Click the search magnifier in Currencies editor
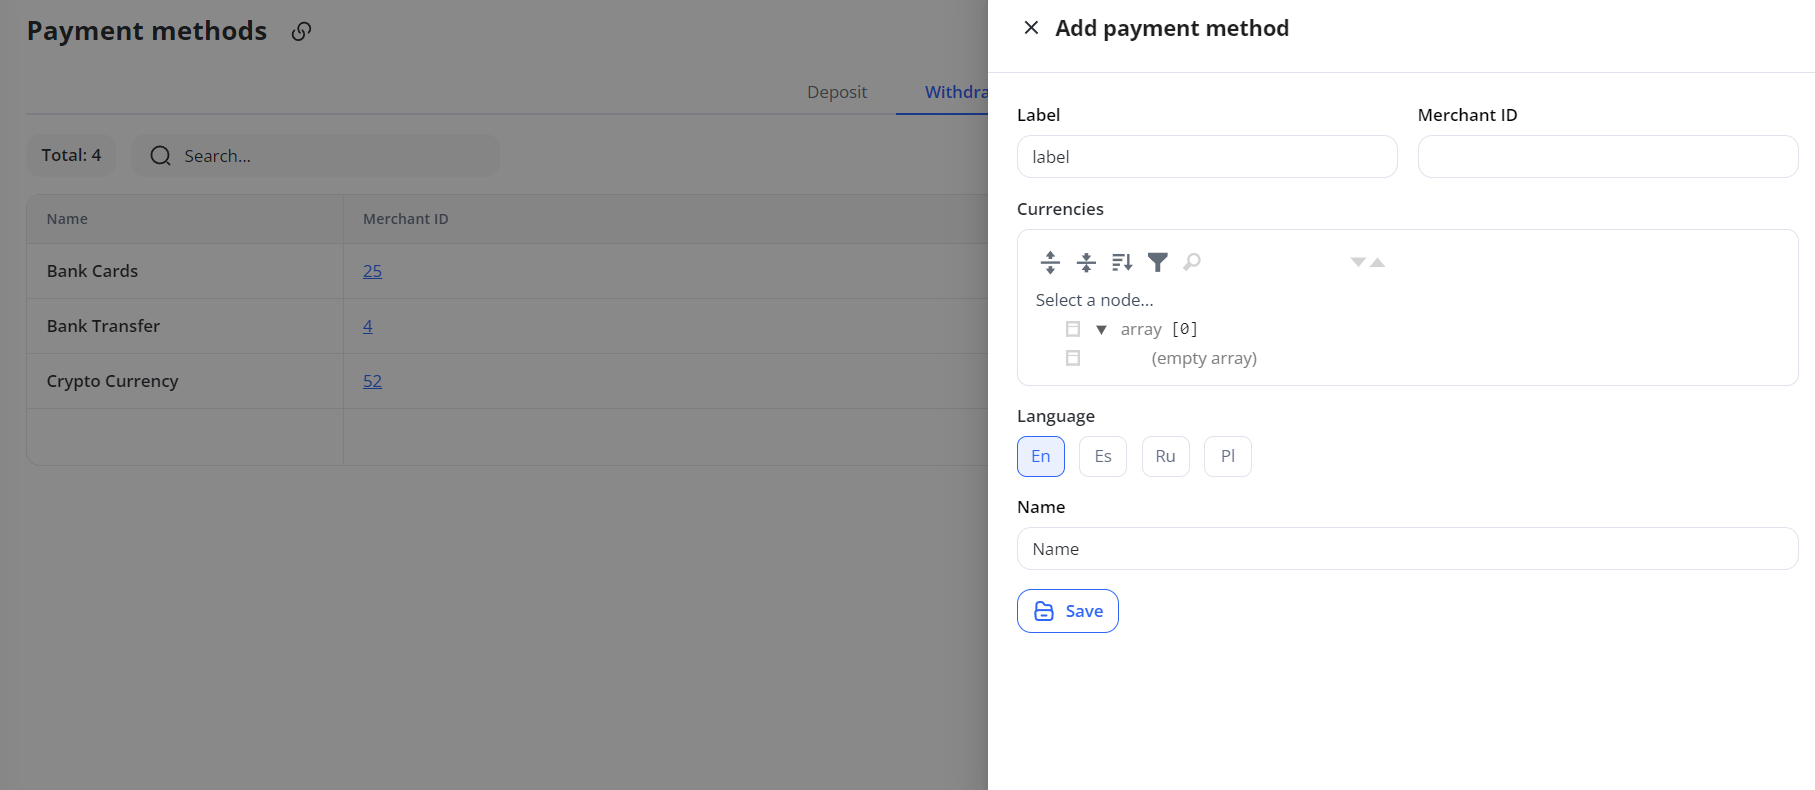This screenshot has width=1815, height=790. (1192, 262)
